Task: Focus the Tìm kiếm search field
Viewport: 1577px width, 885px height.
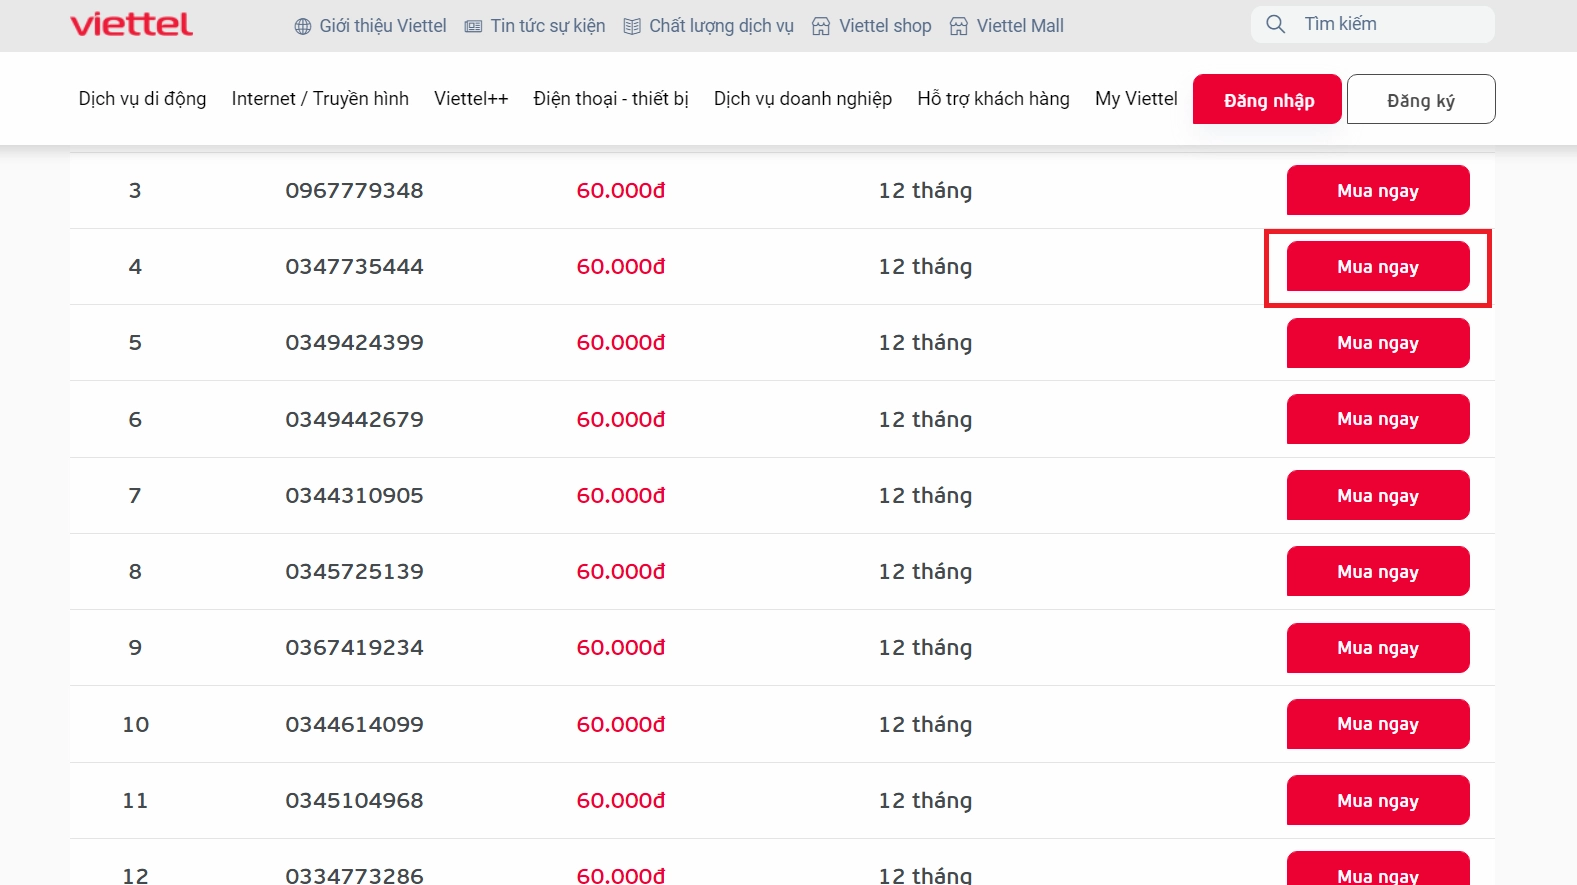Action: point(1372,24)
